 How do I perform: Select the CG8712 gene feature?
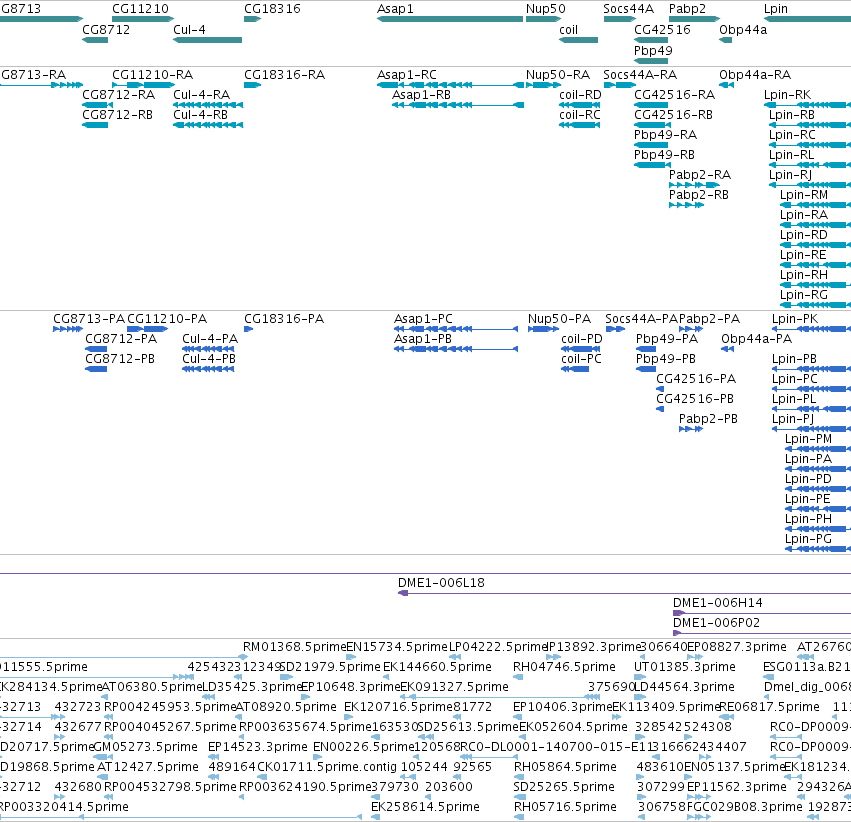95,40
